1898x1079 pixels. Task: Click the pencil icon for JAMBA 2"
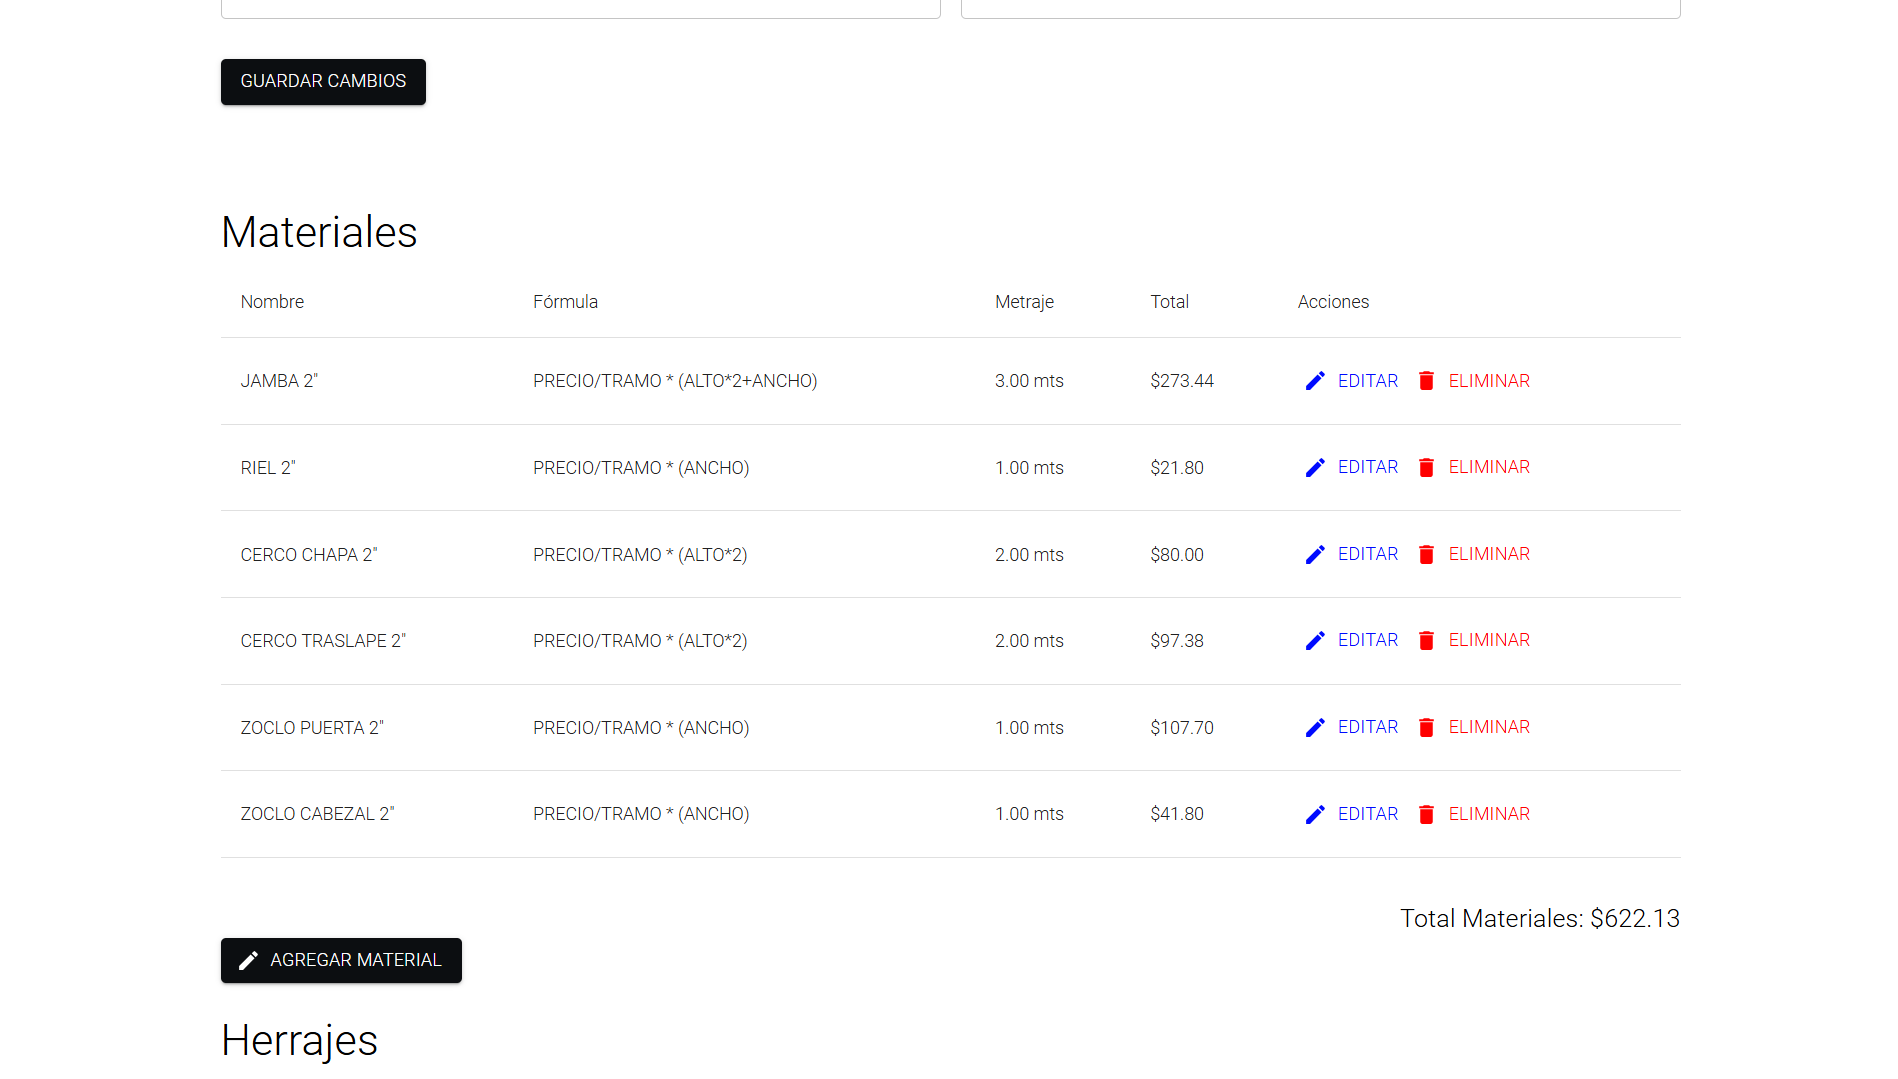coord(1315,381)
